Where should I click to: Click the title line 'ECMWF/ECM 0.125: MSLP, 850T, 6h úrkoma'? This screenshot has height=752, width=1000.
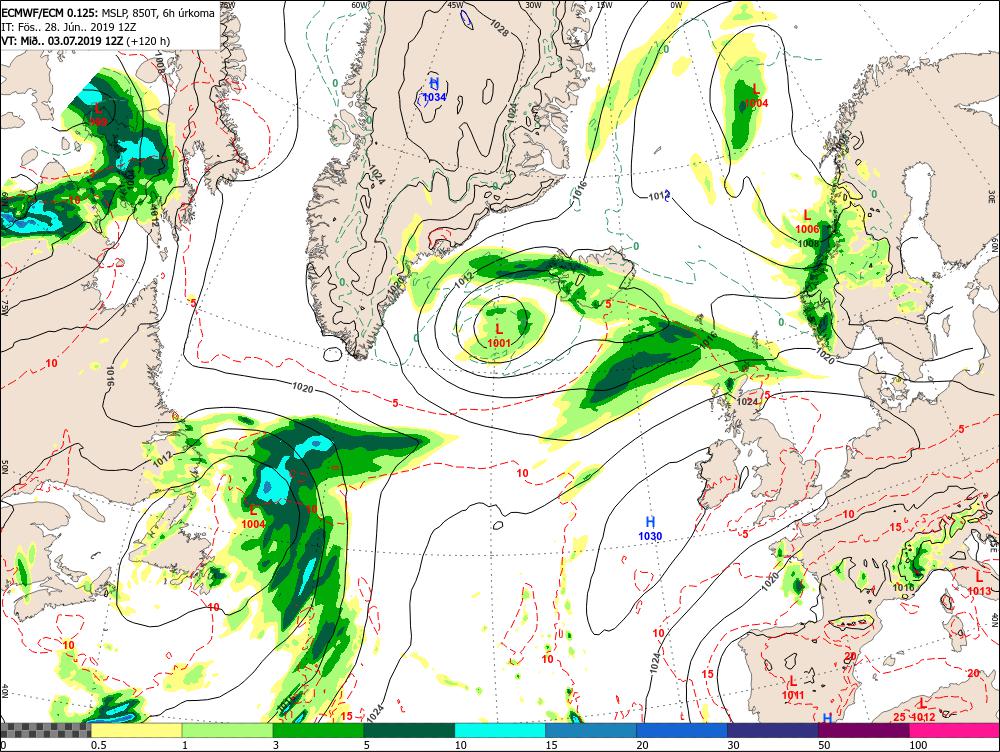(108, 13)
